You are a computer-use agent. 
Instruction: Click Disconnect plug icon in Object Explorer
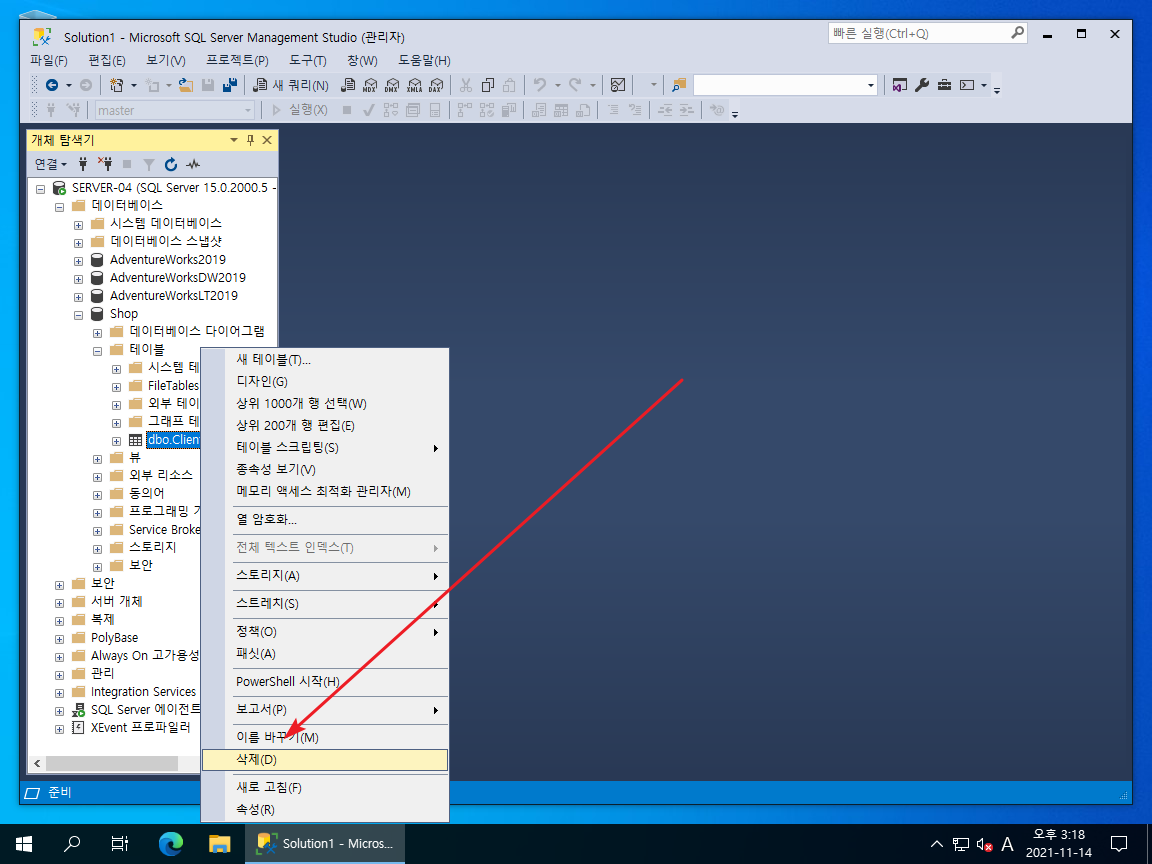pyautogui.click(x=105, y=164)
